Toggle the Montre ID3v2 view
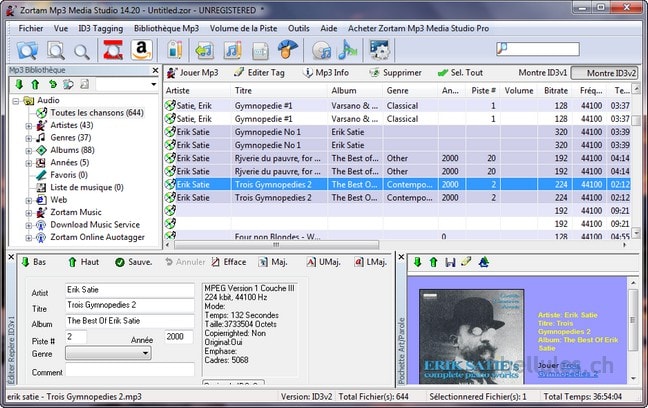Viewport: 648px width, 408px height. coord(605,73)
